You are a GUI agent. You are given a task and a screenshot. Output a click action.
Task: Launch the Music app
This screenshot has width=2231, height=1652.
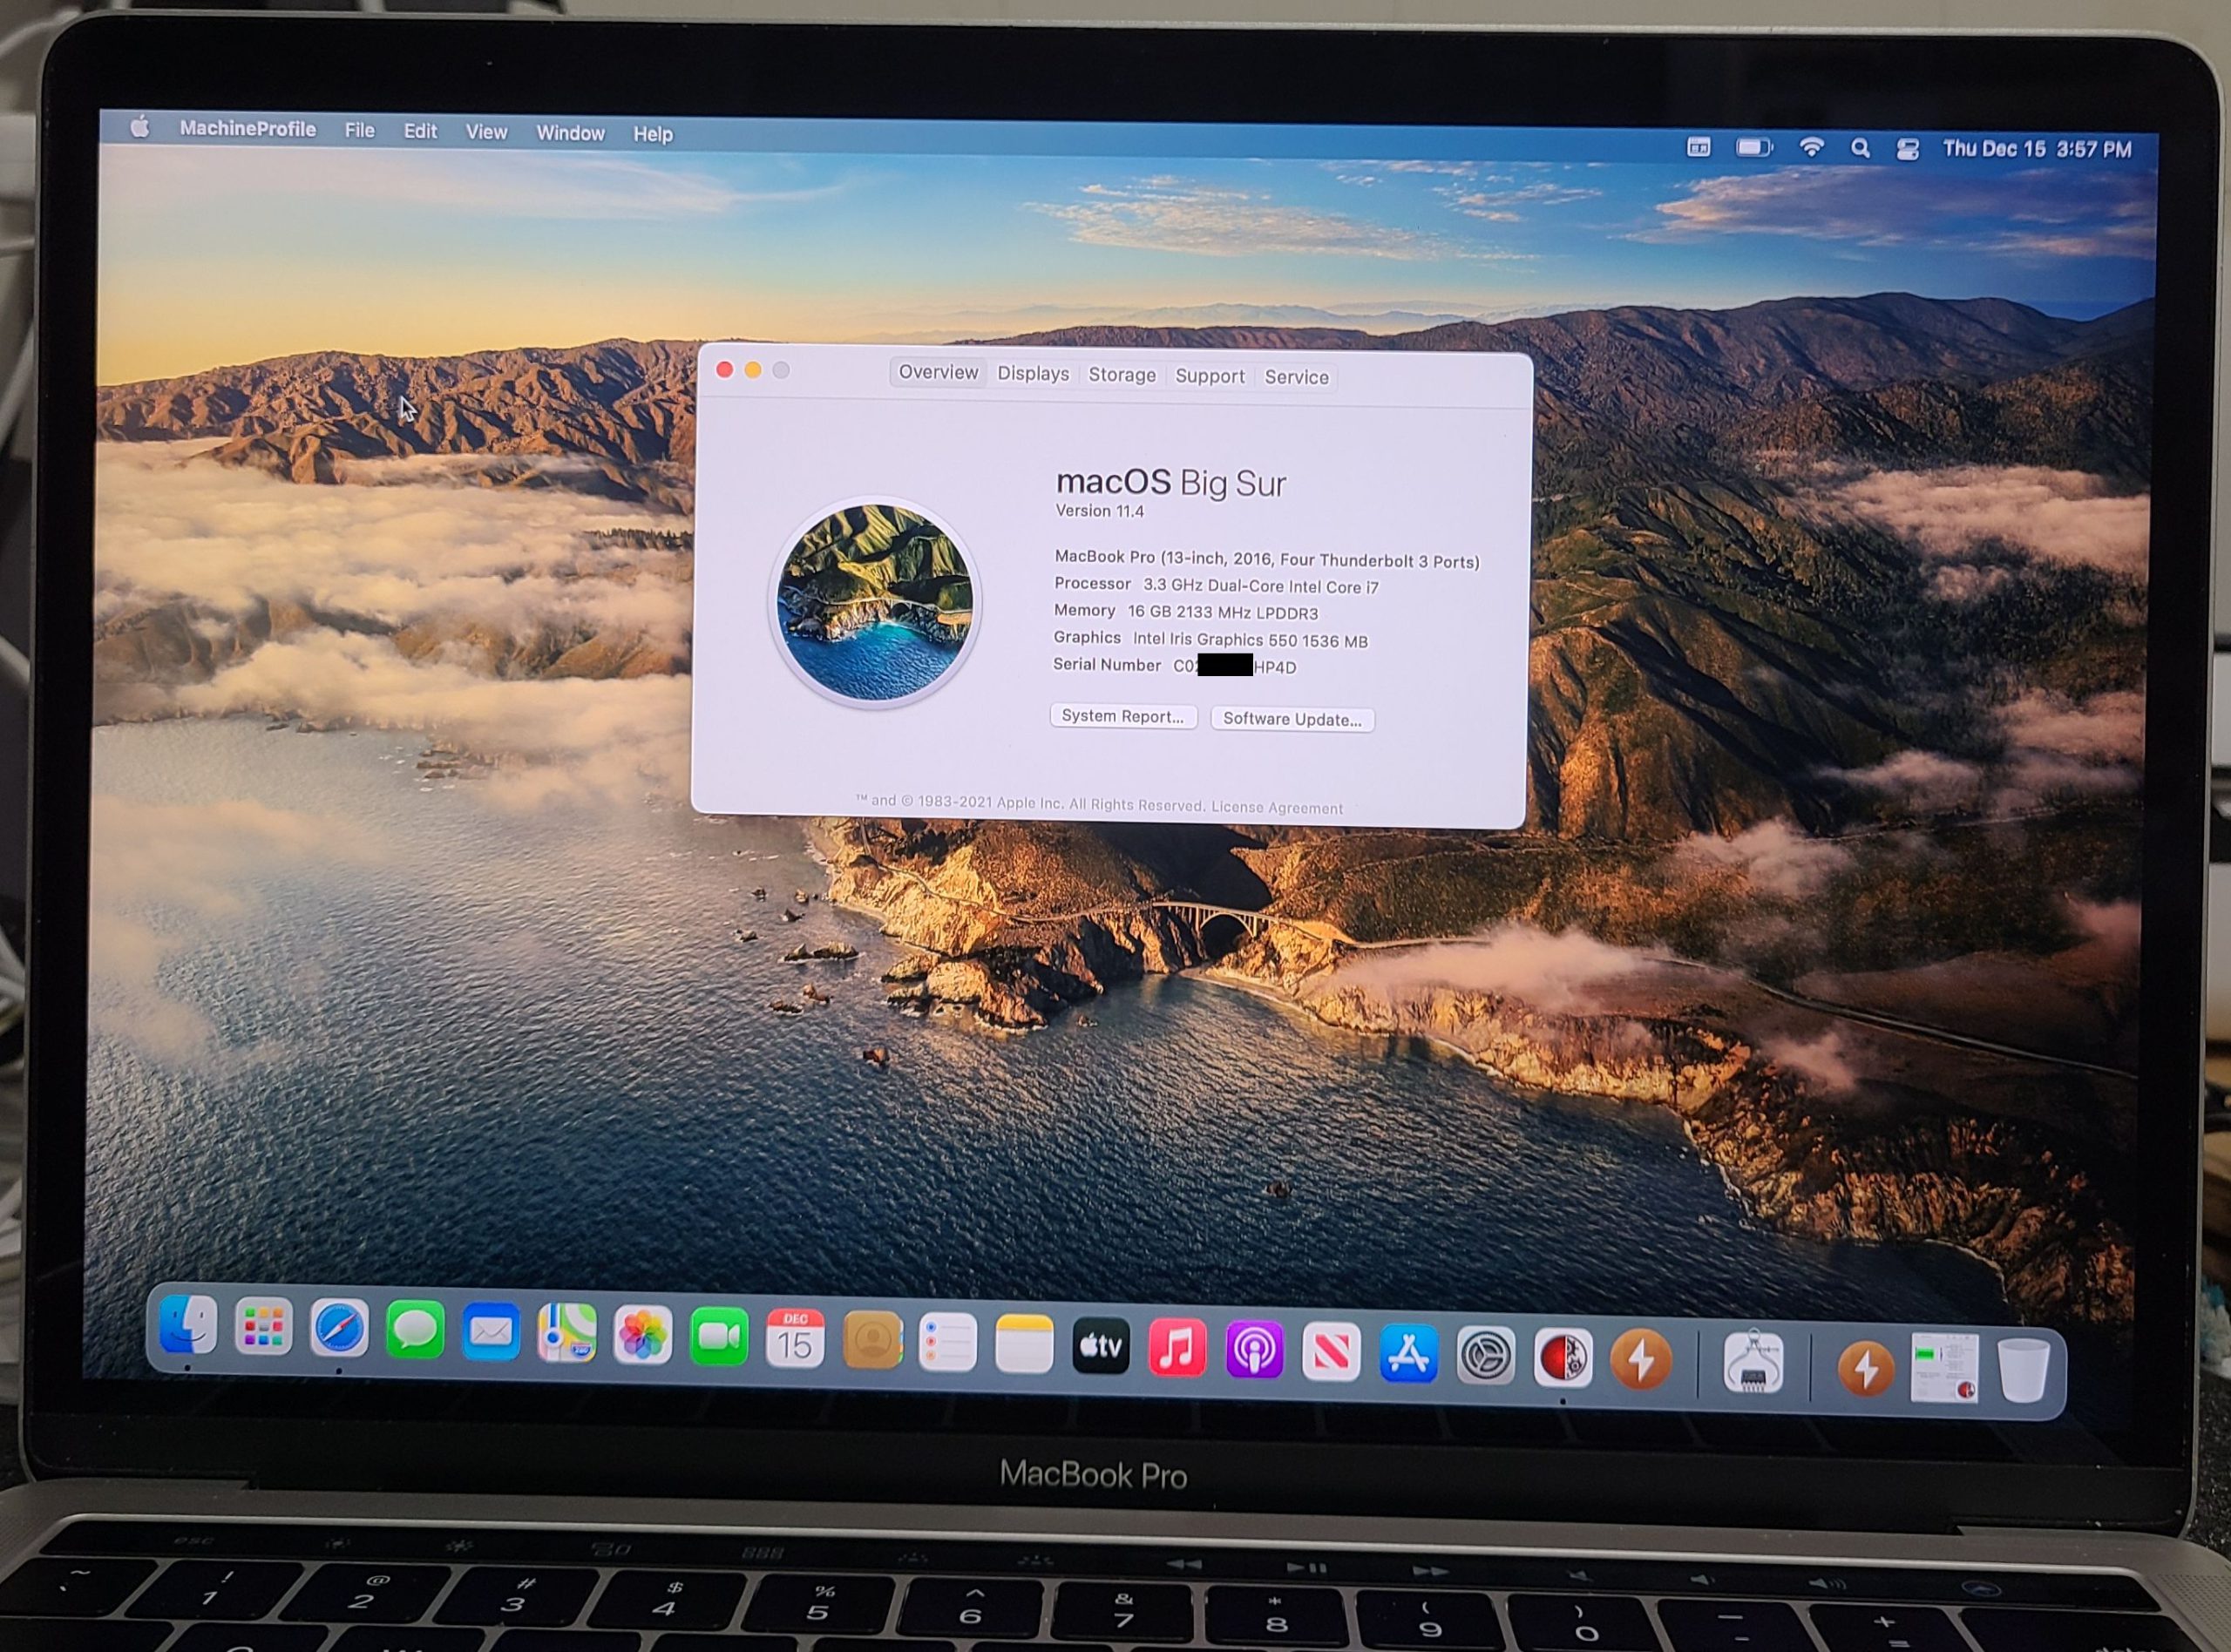(x=1177, y=1349)
